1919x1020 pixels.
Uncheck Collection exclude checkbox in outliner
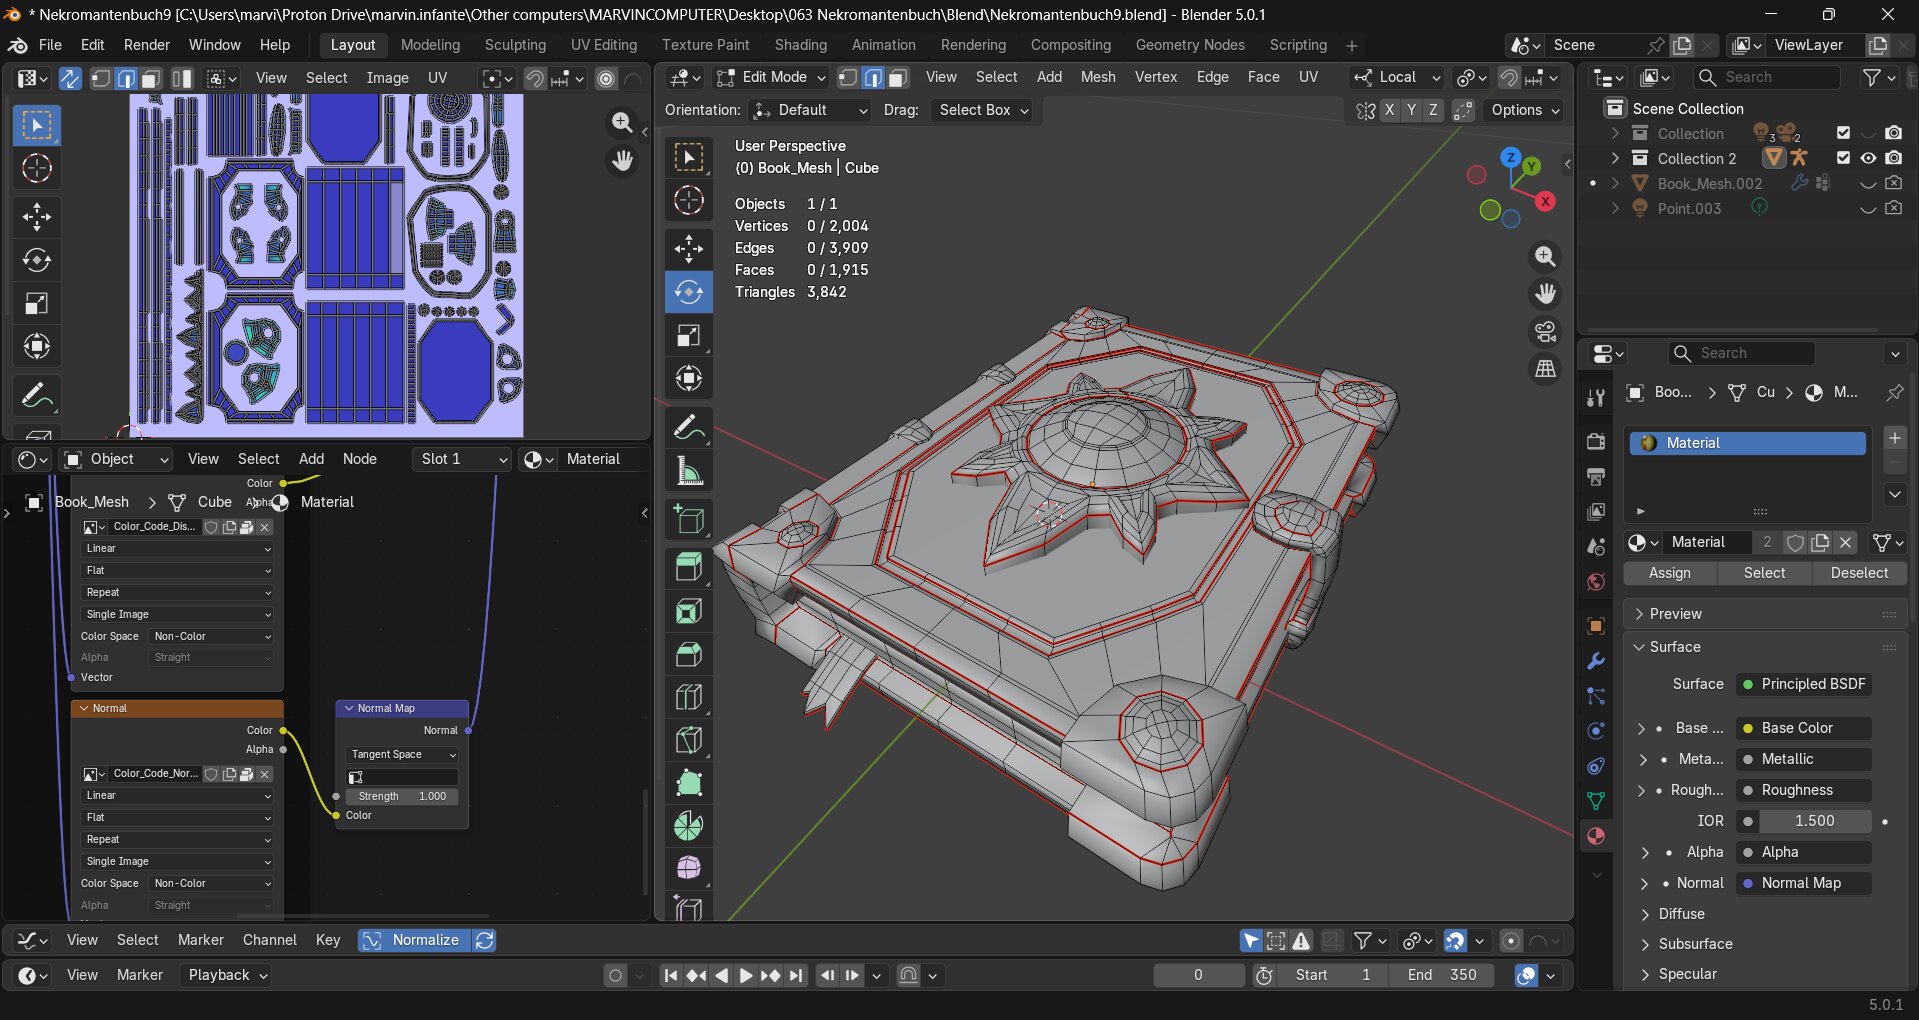1843,133
